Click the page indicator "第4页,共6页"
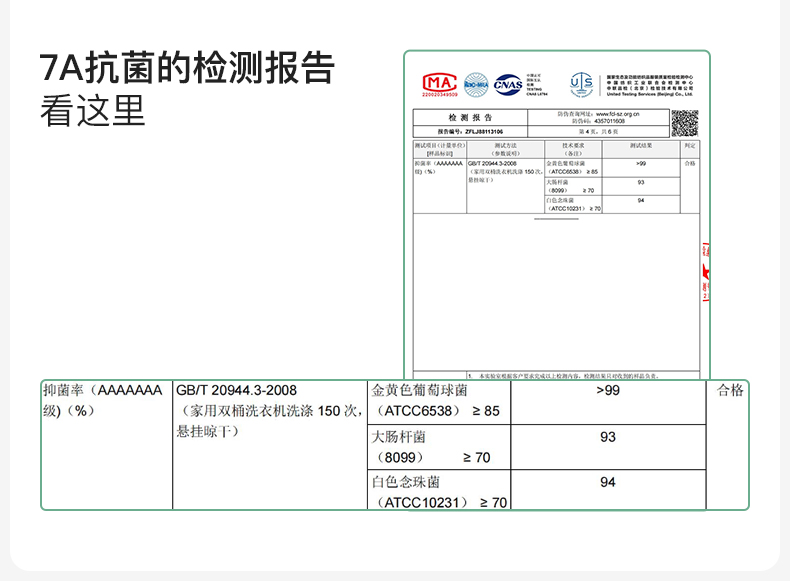The image size is (790, 581). [x=599, y=132]
